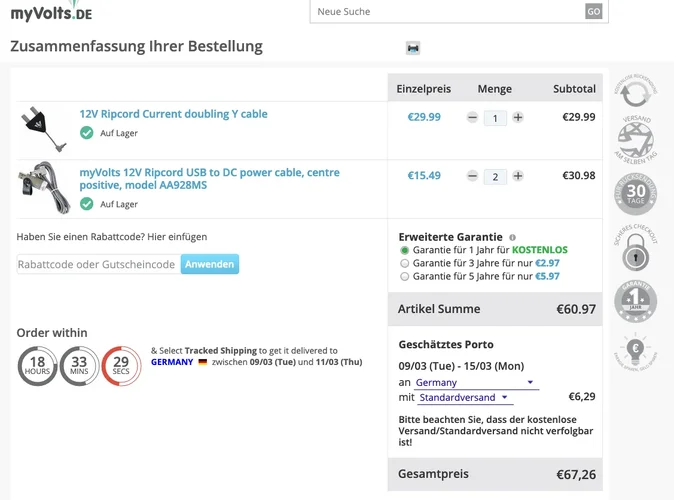674x500 pixels.
Task: Click the info icon beside Erweiterte Garantie
Action: pos(512,238)
